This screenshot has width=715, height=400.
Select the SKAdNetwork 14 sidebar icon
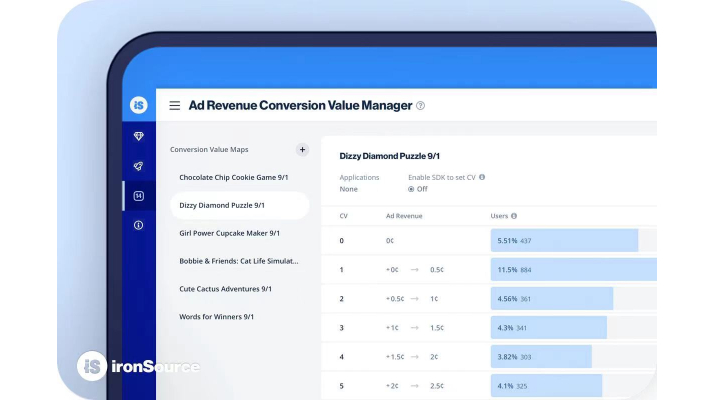[x=139, y=196]
